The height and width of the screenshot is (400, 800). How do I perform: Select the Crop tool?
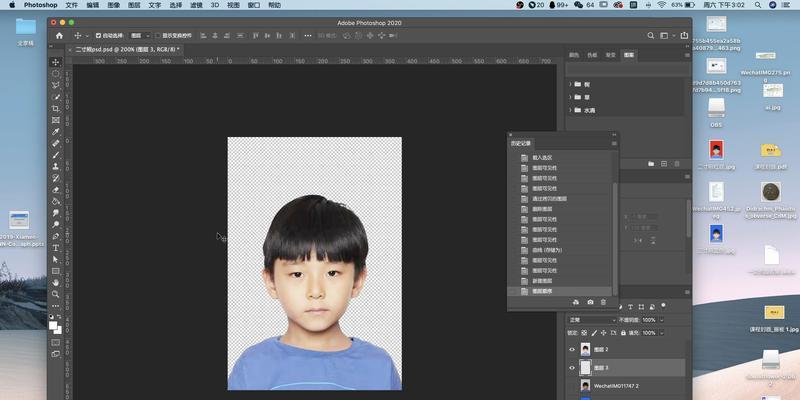(x=56, y=109)
